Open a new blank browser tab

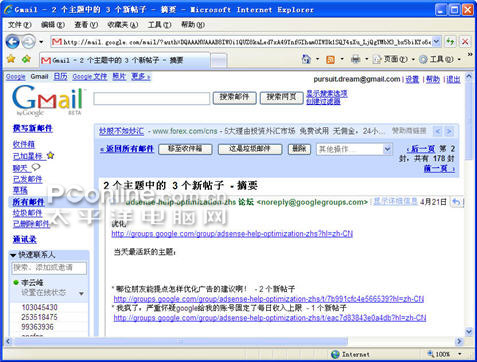point(219,61)
